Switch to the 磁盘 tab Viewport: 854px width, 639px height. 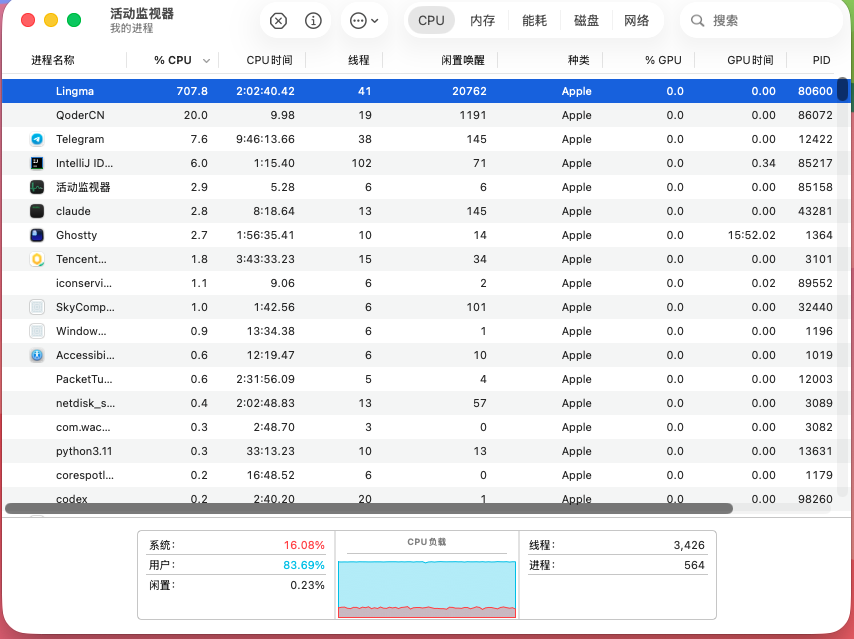coord(586,21)
